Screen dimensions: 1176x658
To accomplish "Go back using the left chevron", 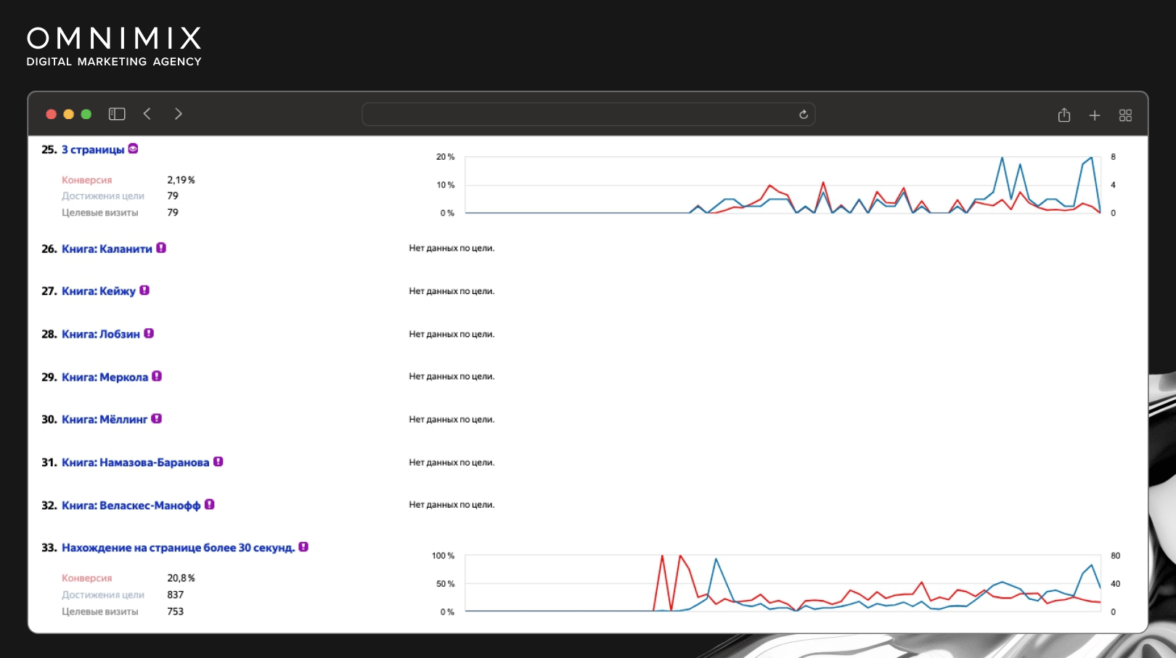I will tap(147, 114).
